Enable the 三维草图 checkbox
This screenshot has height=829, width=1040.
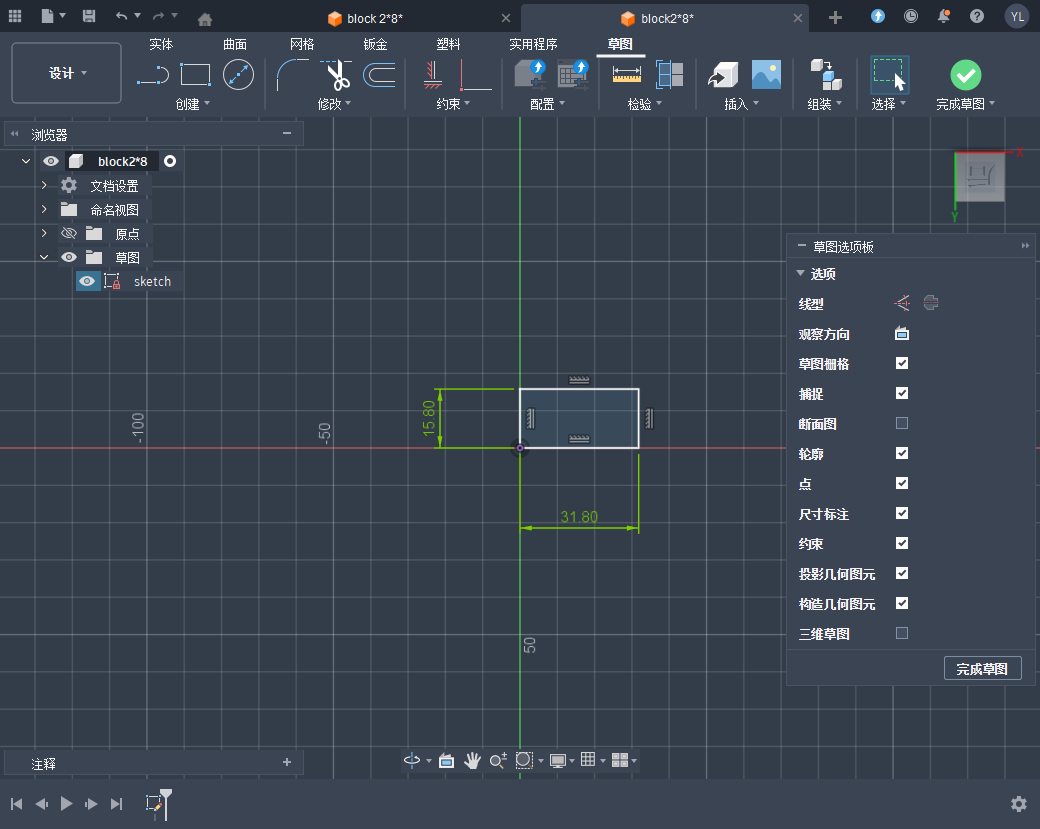(902, 633)
